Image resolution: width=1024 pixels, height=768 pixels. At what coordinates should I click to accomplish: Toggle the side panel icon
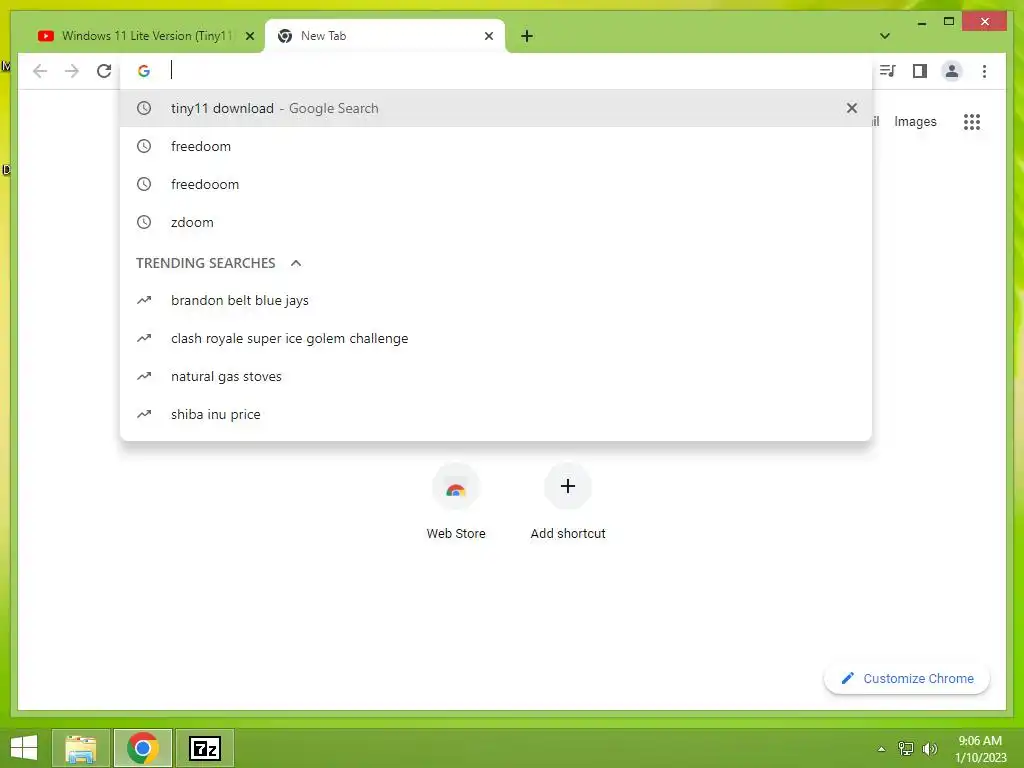click(x=920, y=71)
